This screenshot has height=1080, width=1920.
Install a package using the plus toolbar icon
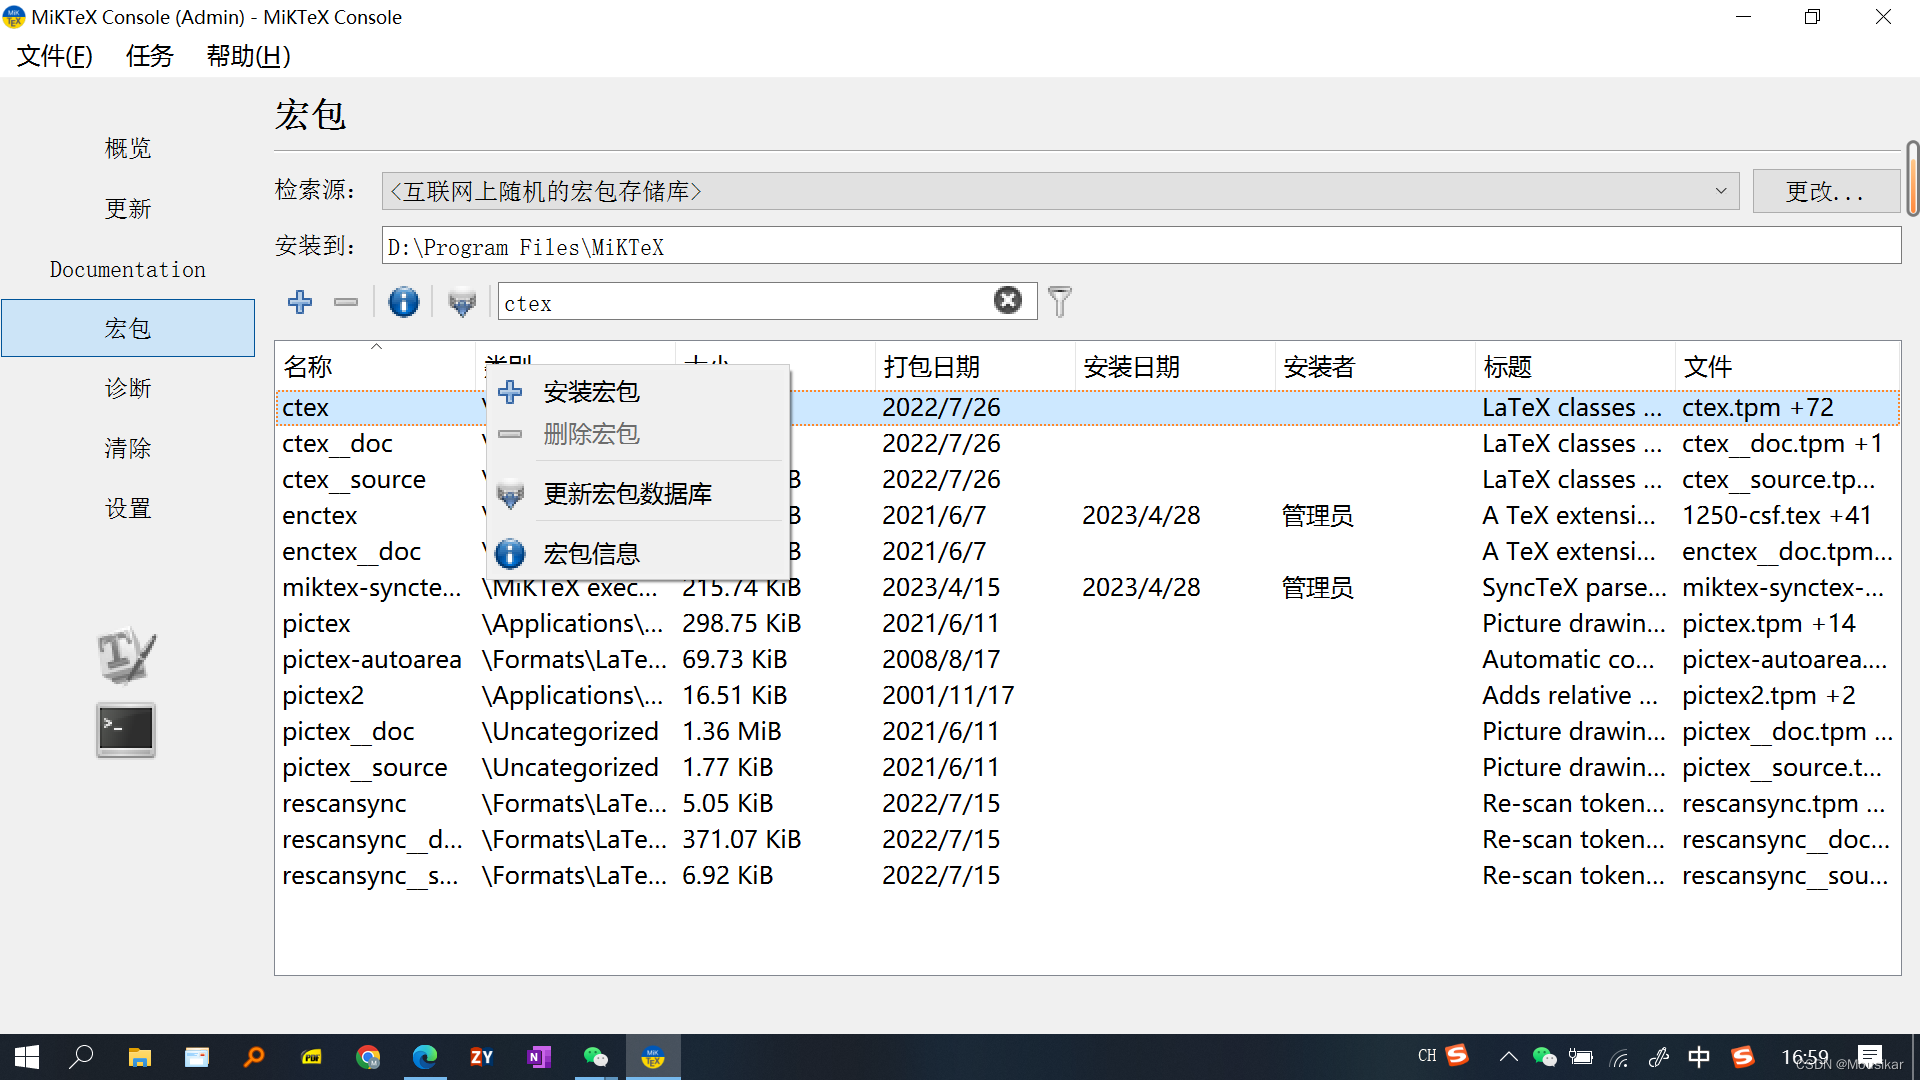[299, 302]
